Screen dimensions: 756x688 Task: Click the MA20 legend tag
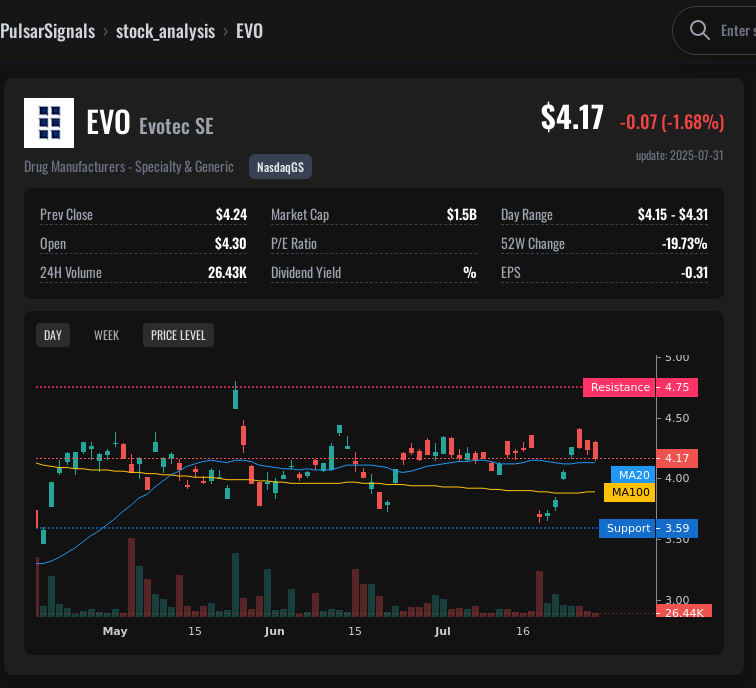click(x=634, y=475)
